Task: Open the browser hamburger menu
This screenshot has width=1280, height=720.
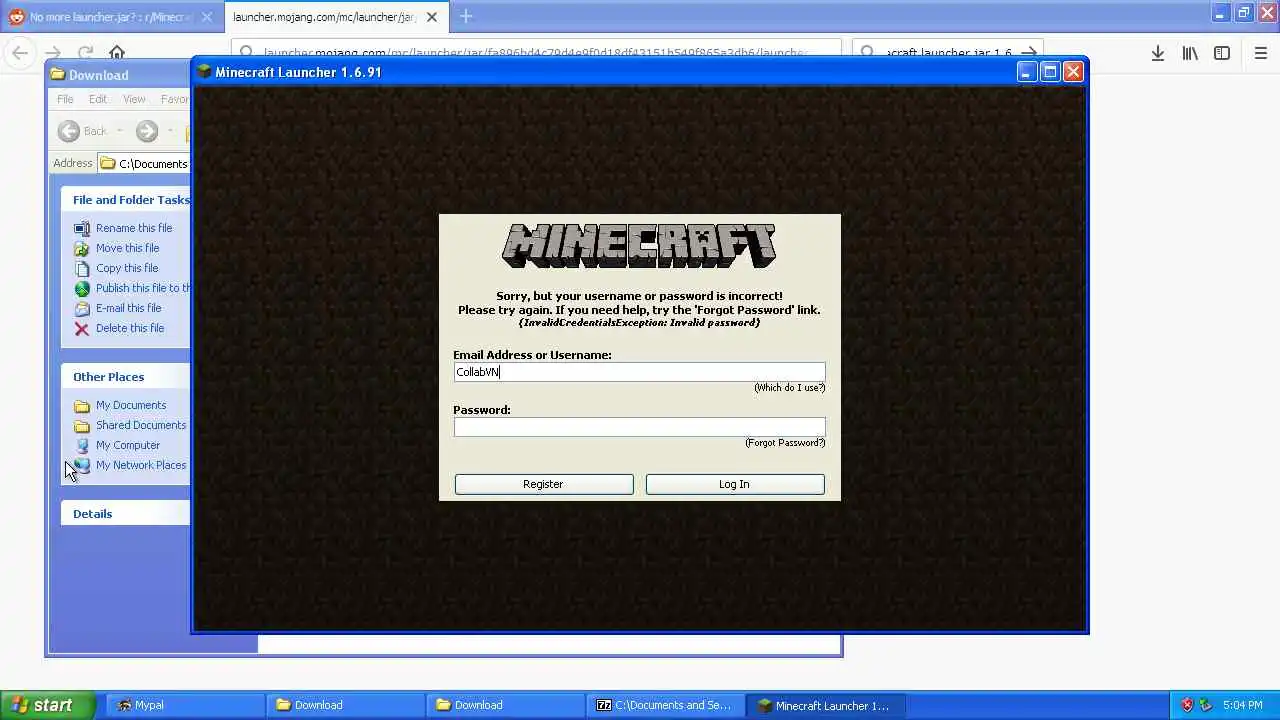Action: (1261, 54)
